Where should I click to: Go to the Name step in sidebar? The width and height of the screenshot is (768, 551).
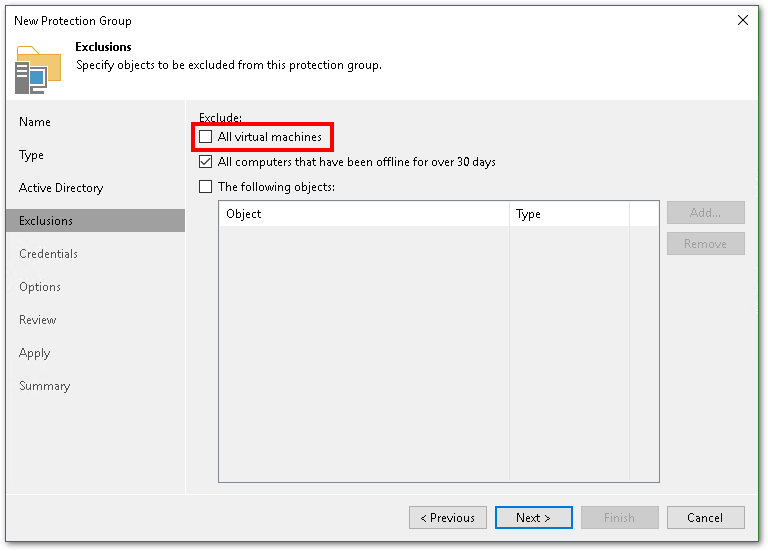(x=35, y=122)
